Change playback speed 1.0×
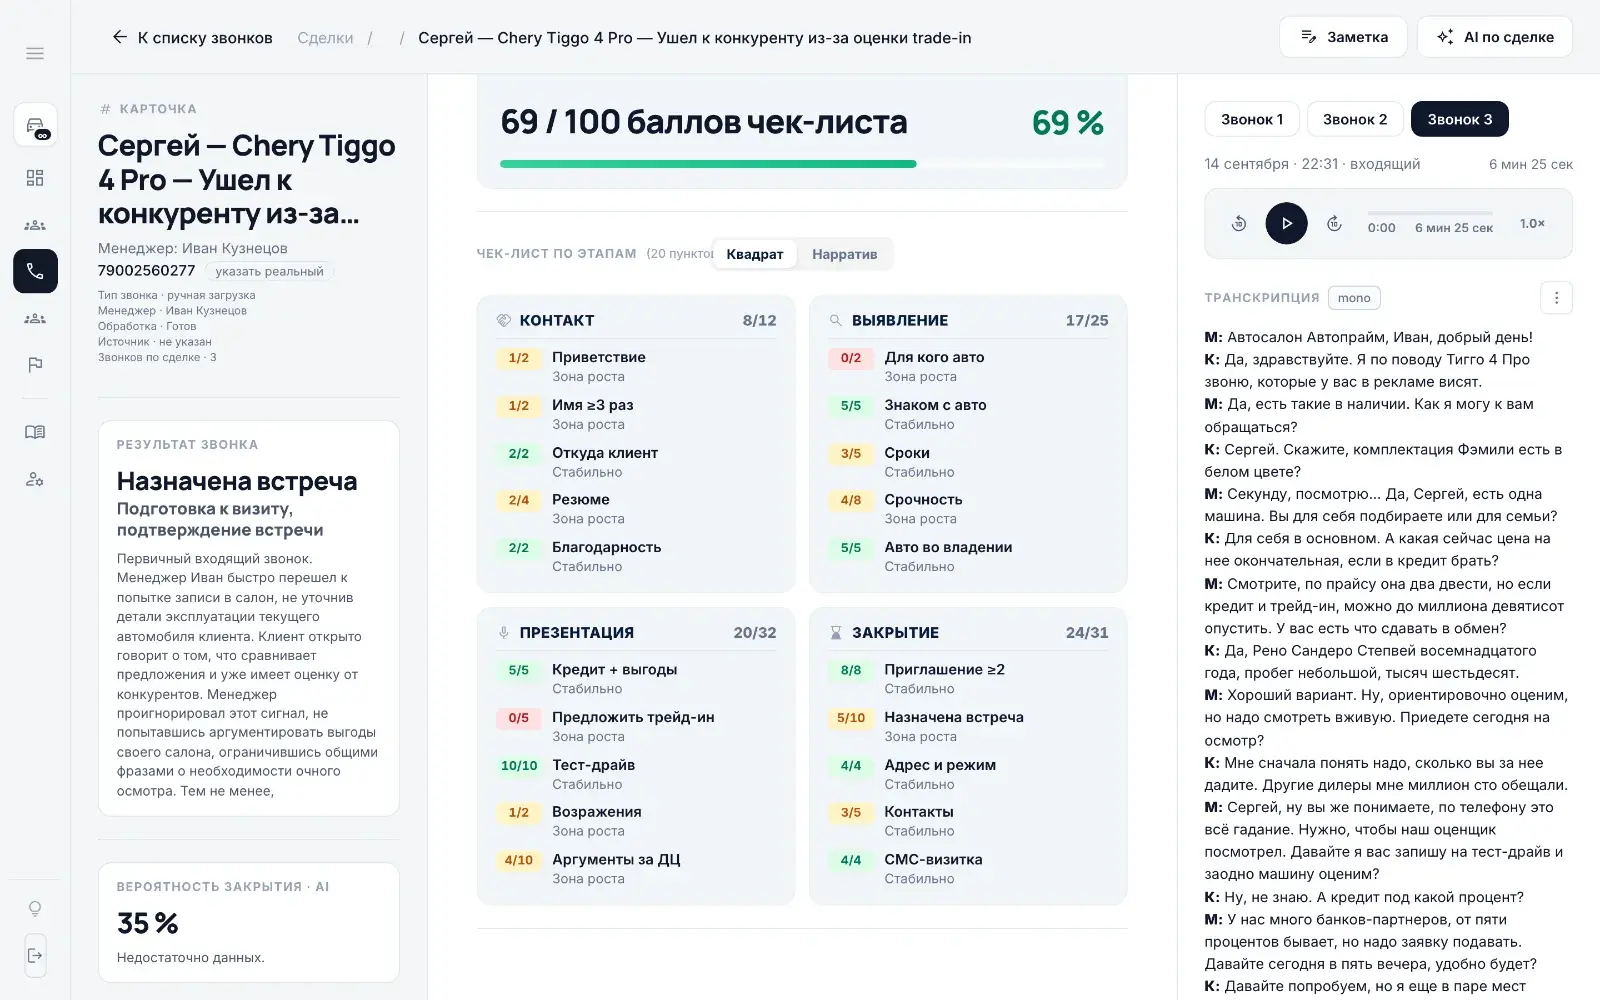Image resolution: width=1600 pixels, height=1000 pixels. point(1532,224)
